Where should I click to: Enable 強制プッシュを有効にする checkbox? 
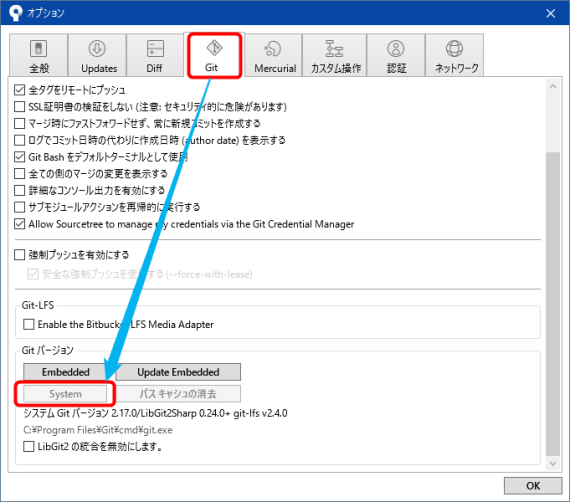point(19,254)
